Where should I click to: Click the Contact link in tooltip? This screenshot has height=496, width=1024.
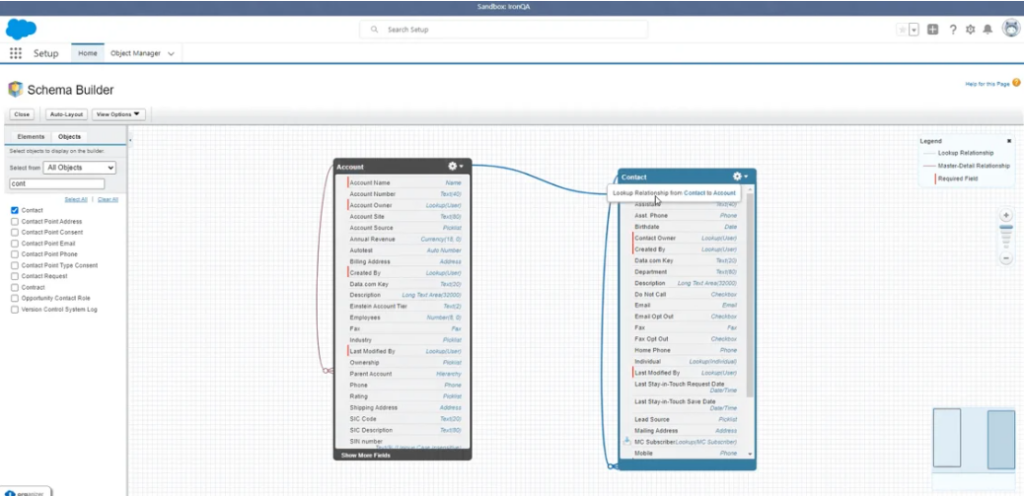[x=694, y=193]
